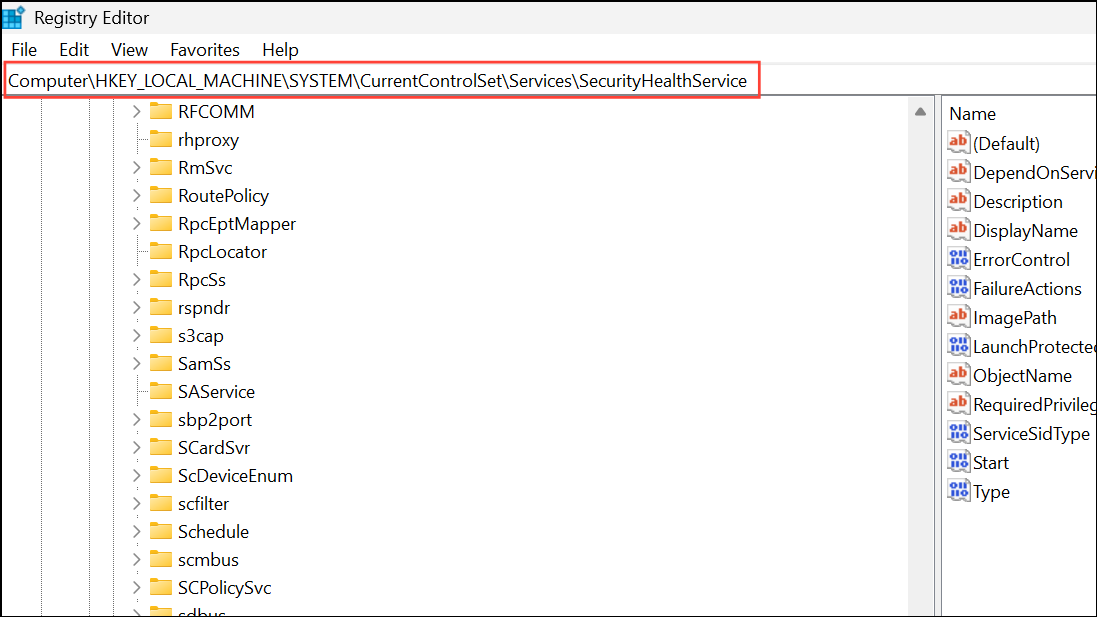Open the Favorites menu
This screenshot has width=1097, height=617.
[204, 49]
